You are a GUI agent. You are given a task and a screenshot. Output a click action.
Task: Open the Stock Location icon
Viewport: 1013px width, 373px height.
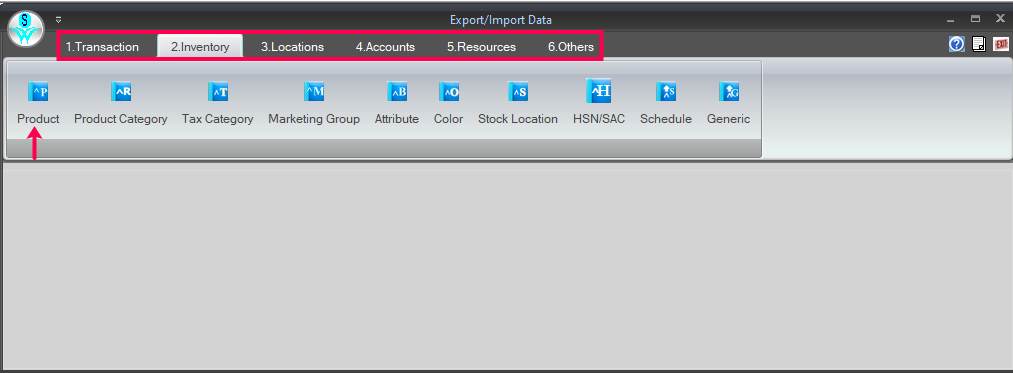tap(518, 92)
